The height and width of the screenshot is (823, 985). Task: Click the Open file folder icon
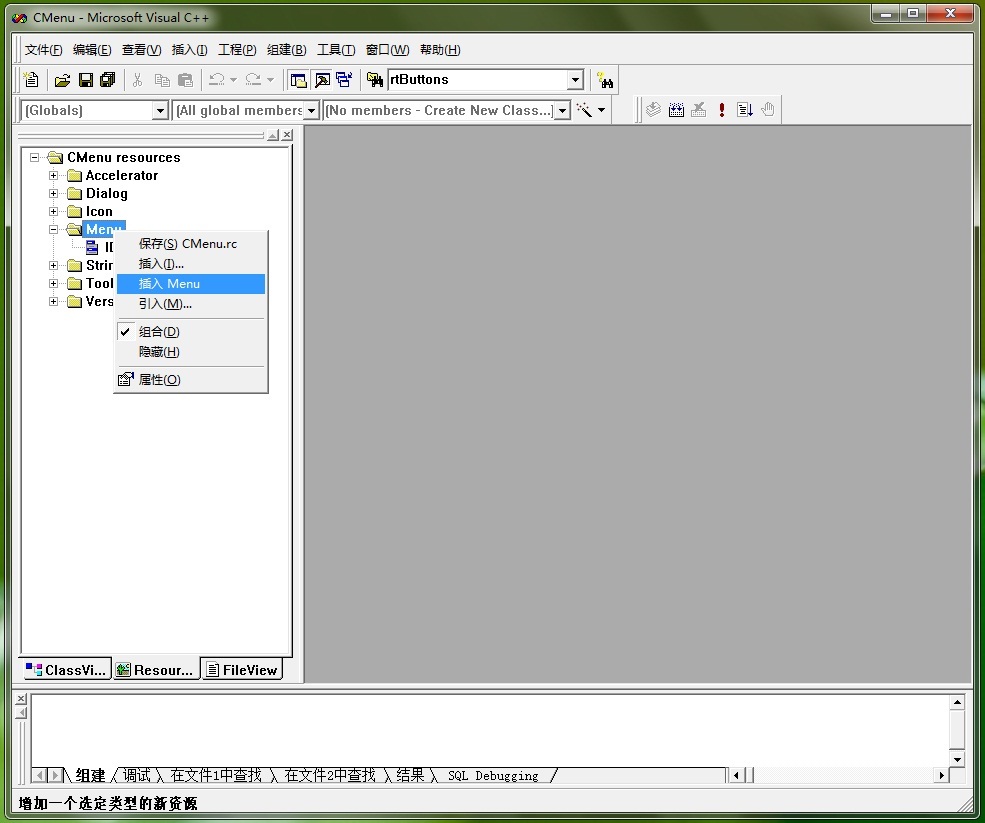coord(62,80)
